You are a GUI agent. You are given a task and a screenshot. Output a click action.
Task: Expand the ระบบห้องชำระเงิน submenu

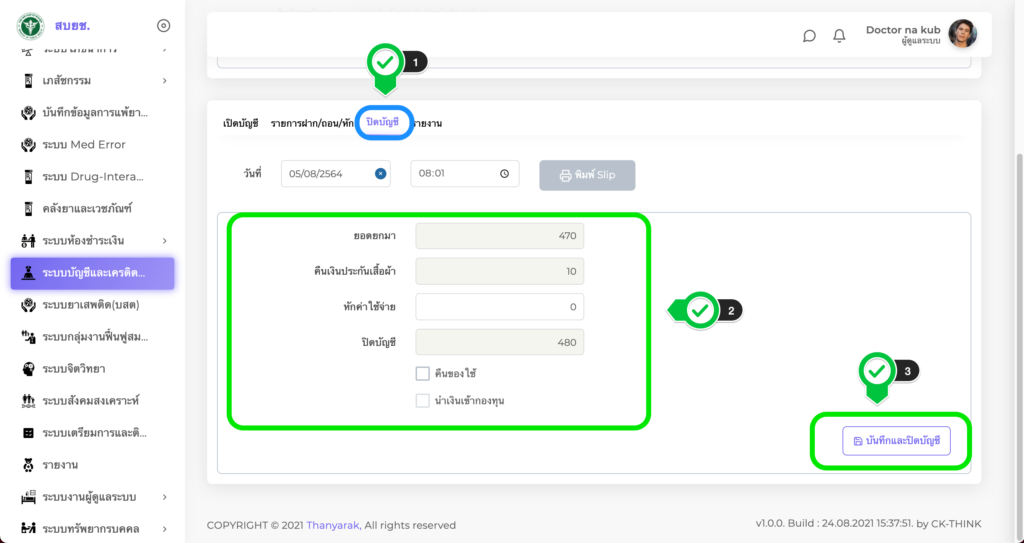click(164, 240)
